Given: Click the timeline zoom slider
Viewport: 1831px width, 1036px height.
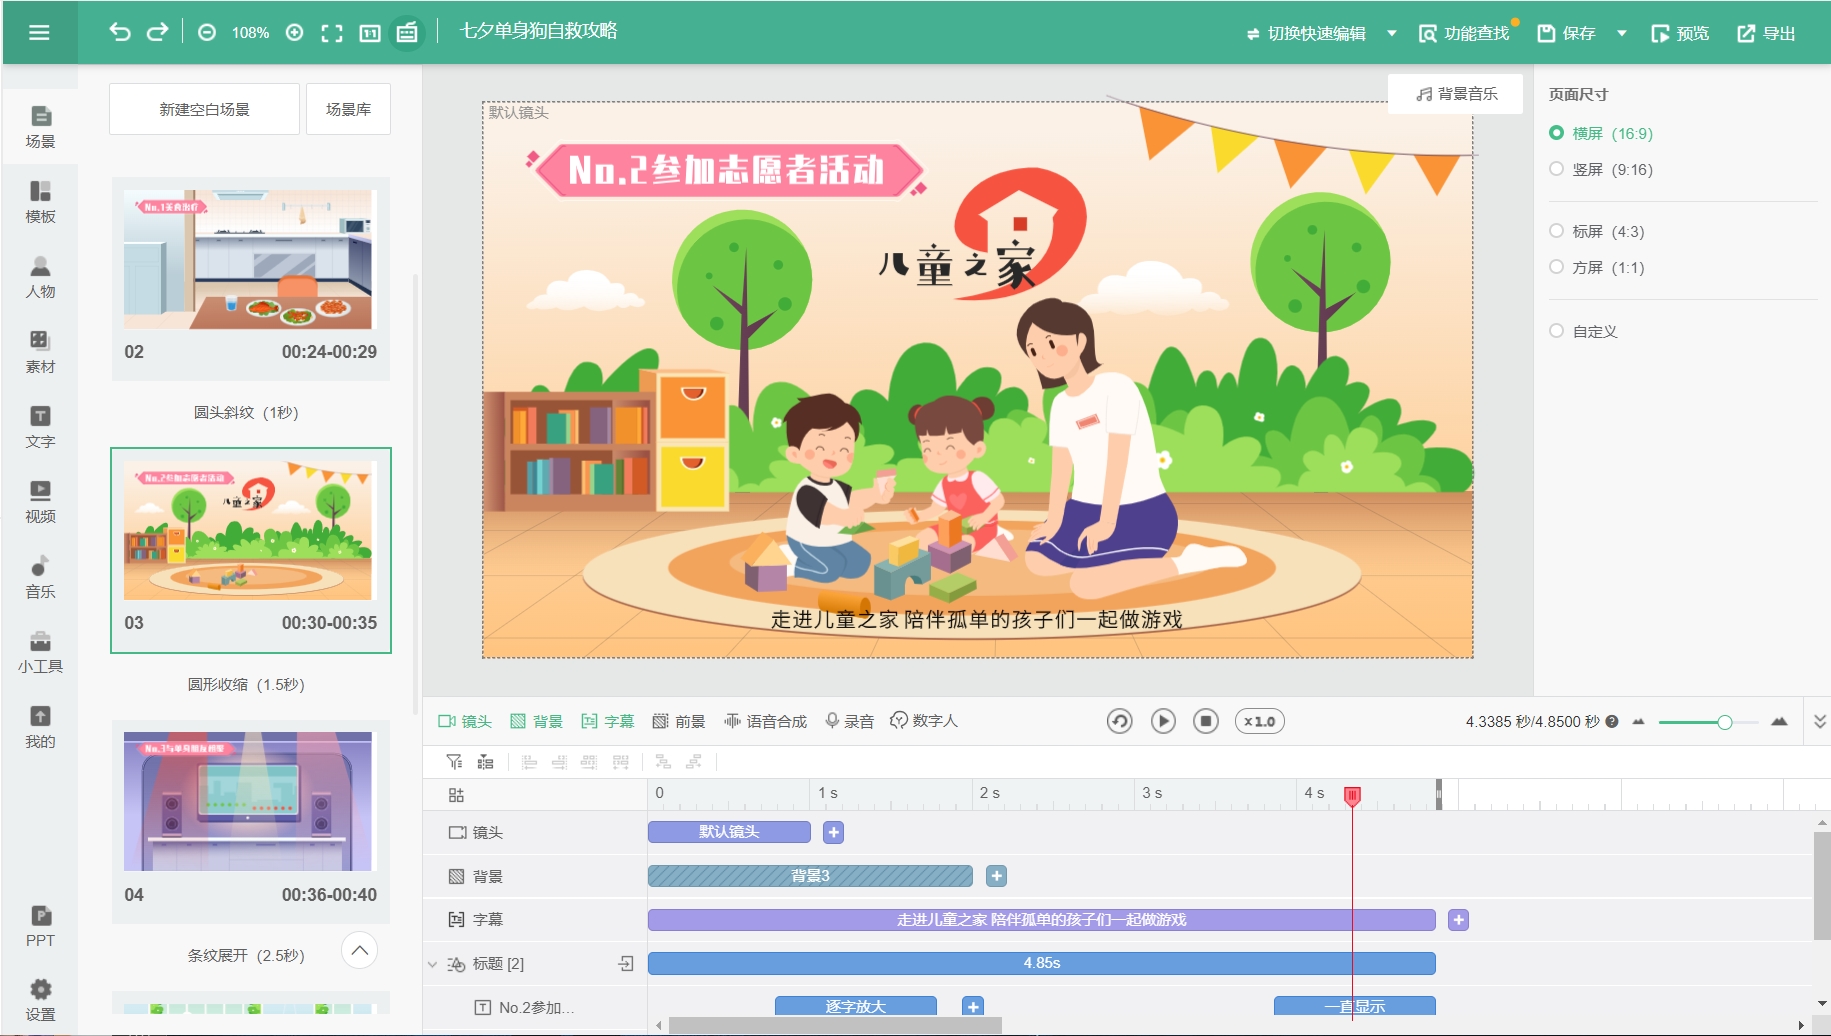Looking at the screenshot, I should pos(1708,722).
